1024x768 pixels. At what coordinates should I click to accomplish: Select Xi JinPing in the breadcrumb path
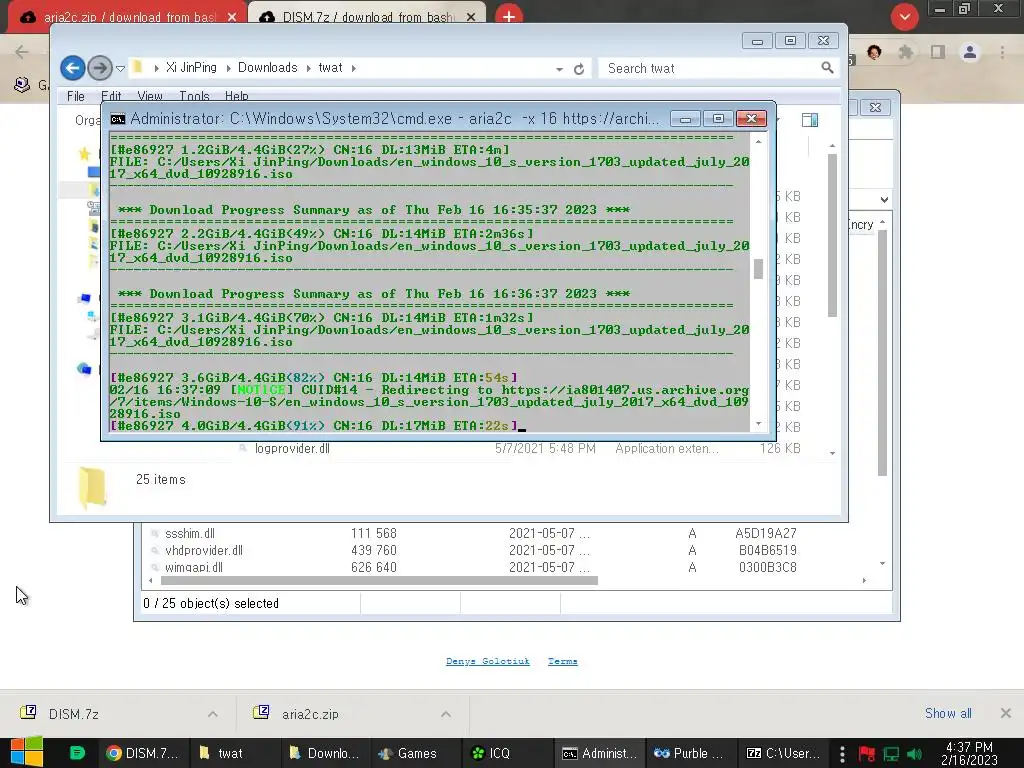pyautogui.click(x=191, y=67)
